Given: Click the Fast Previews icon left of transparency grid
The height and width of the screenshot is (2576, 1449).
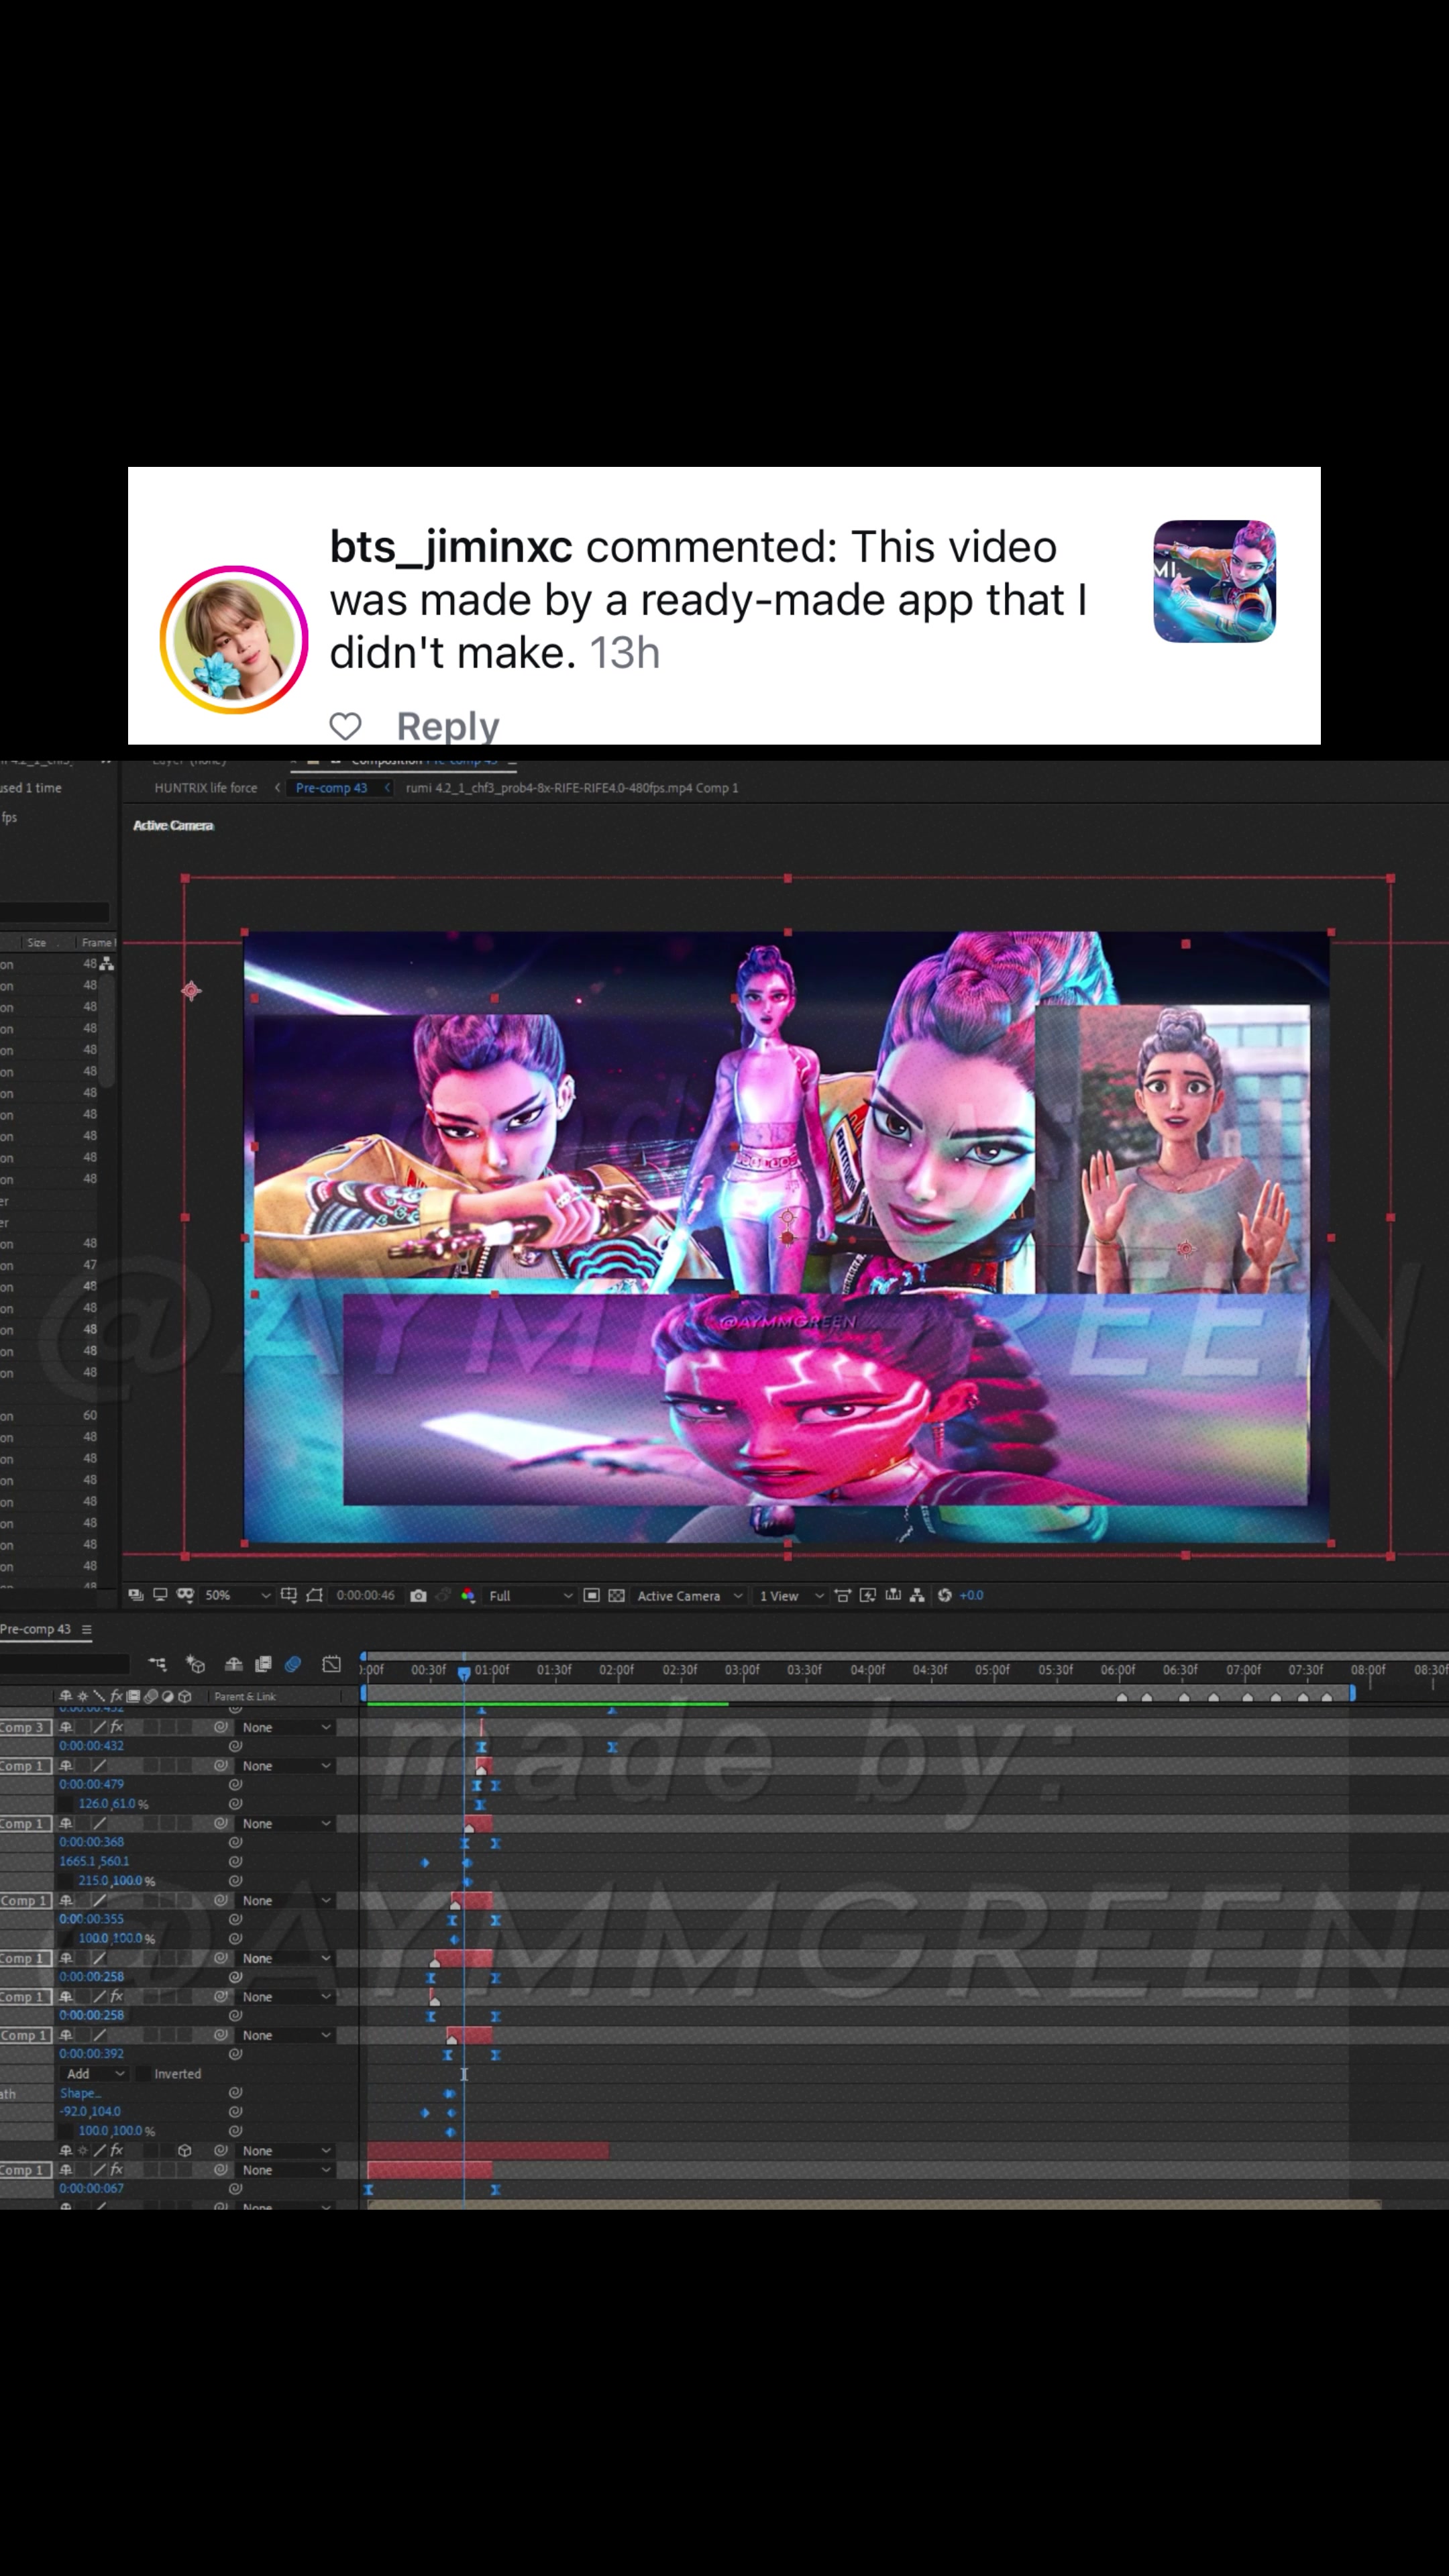Looking at the screenshot, I should tap(591, 1595).
